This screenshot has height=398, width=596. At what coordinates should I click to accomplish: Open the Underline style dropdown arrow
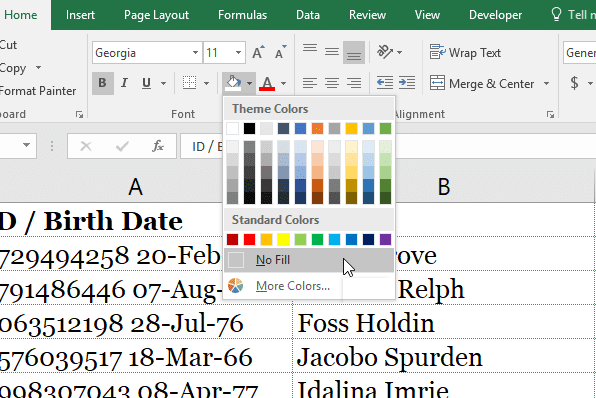pos(163,83)
